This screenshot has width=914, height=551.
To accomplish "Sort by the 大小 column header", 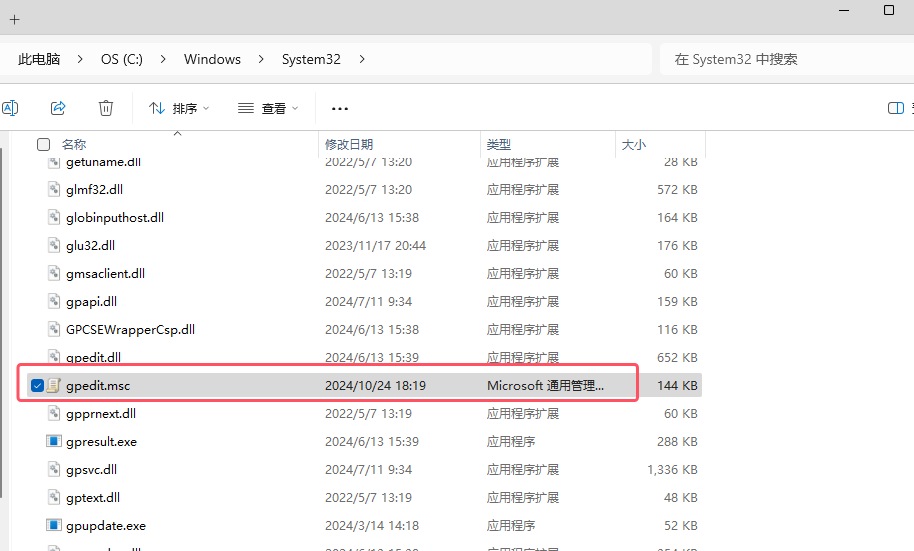I will 634,145.
